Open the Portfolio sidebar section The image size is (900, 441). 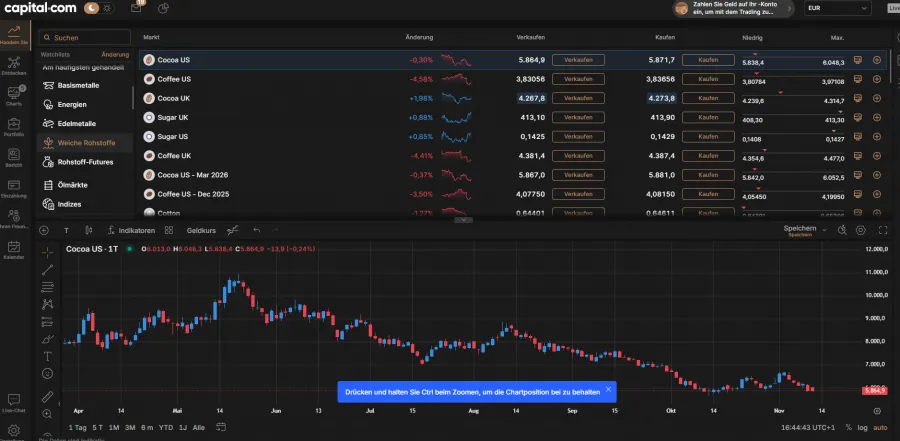14,127
